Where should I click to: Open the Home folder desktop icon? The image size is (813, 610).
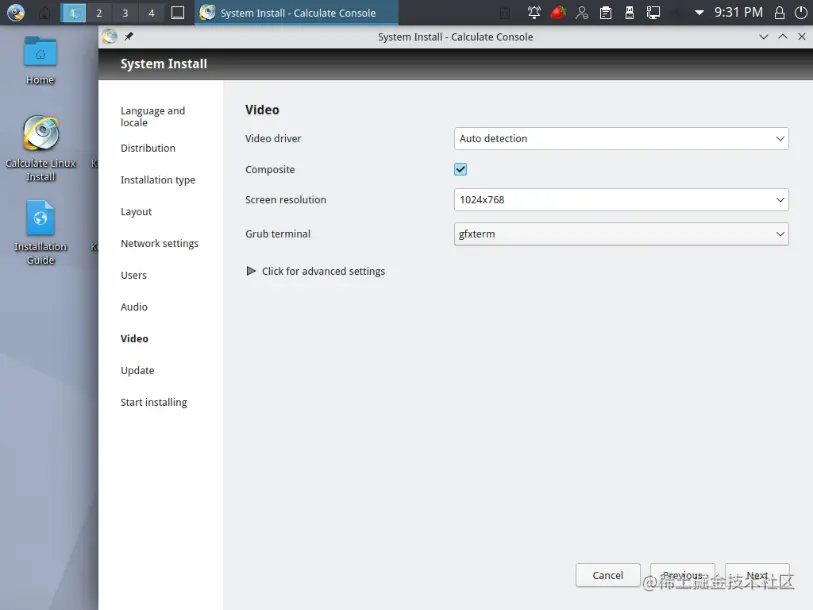tap(40, 60)
